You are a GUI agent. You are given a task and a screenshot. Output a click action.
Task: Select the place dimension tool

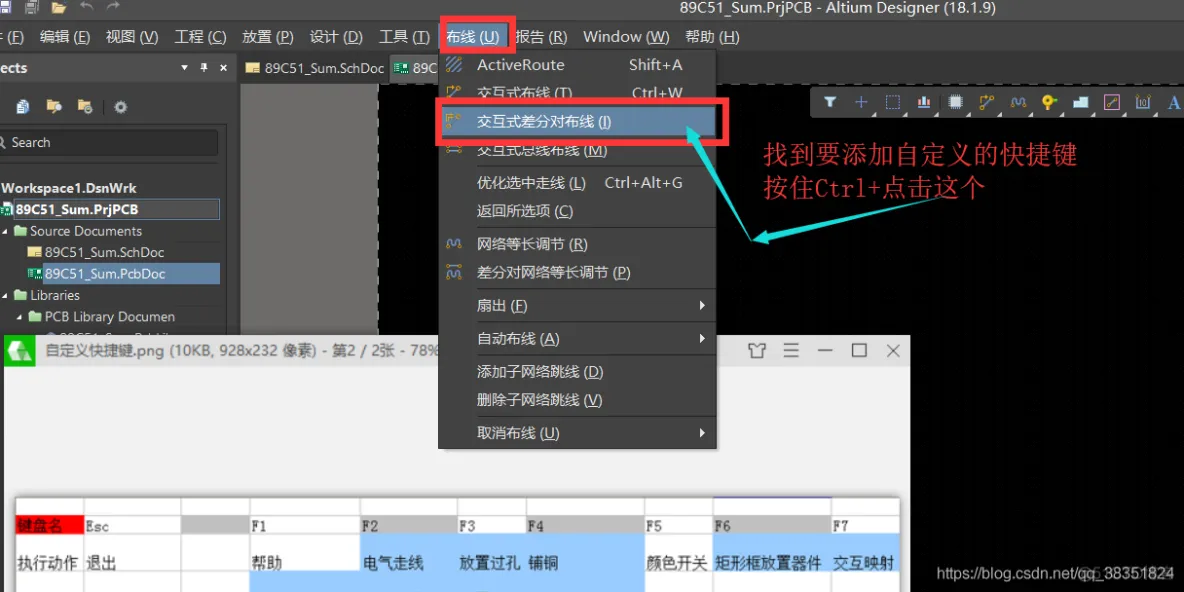pyautogui.click(x=1143, y=102)
